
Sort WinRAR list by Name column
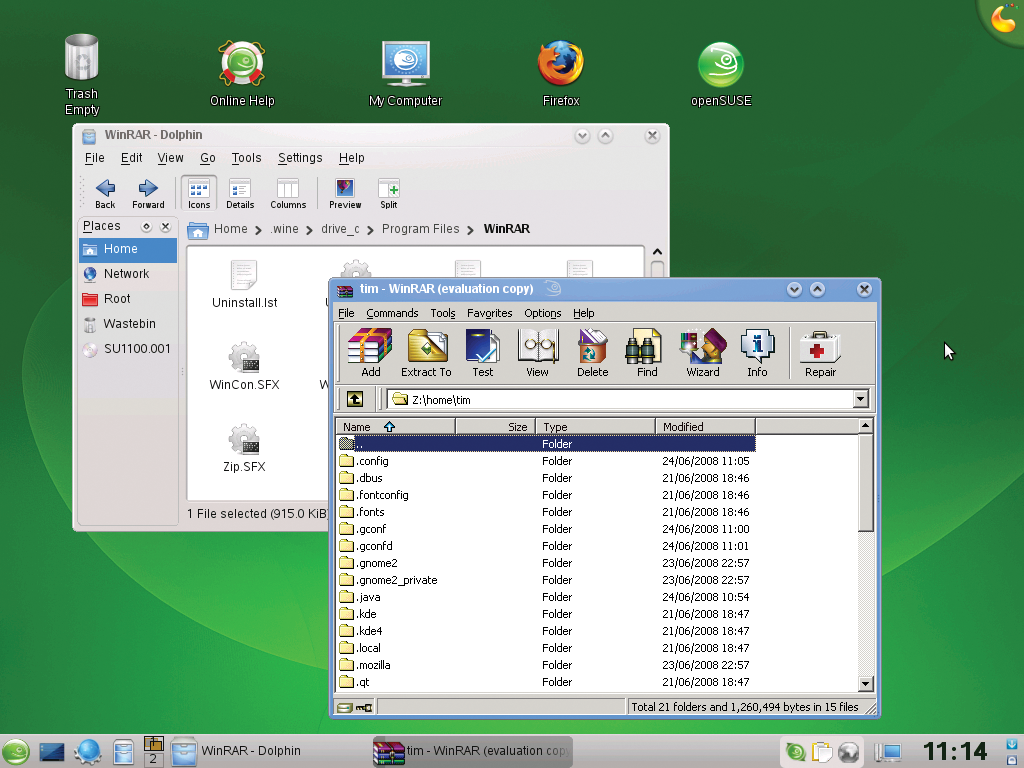coord(396,427)
